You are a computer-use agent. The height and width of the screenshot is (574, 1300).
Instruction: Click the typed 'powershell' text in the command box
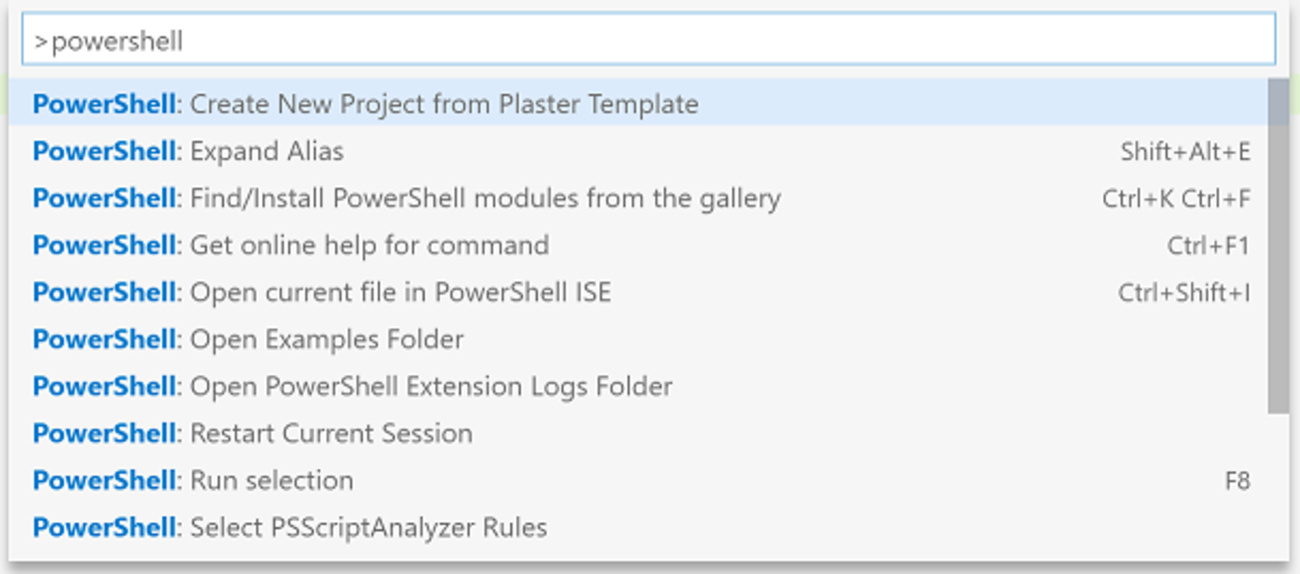click(x=117, y=41)
